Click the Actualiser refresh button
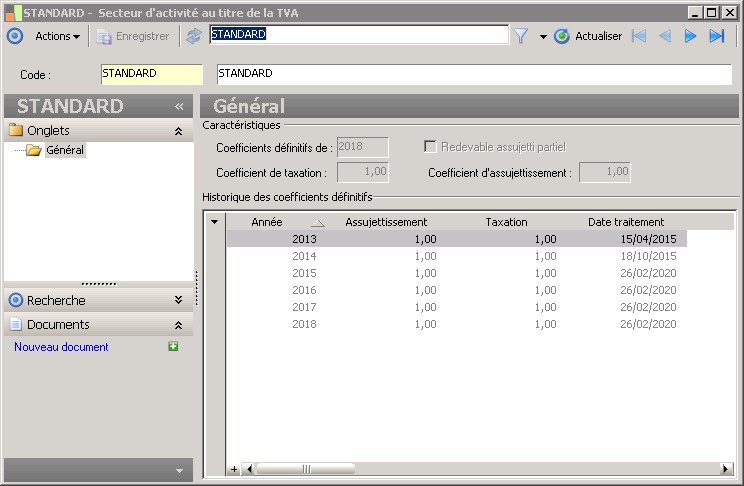This screenshot has height=486, width=744. point(588,36)
